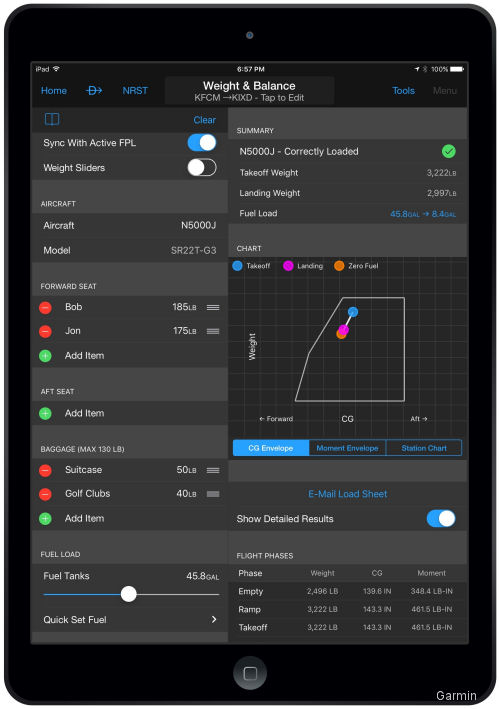This screenshot has width=500, height=709.
Task: Tap the Model SR22T-G3 row
Action: click(x=130, y=250)
